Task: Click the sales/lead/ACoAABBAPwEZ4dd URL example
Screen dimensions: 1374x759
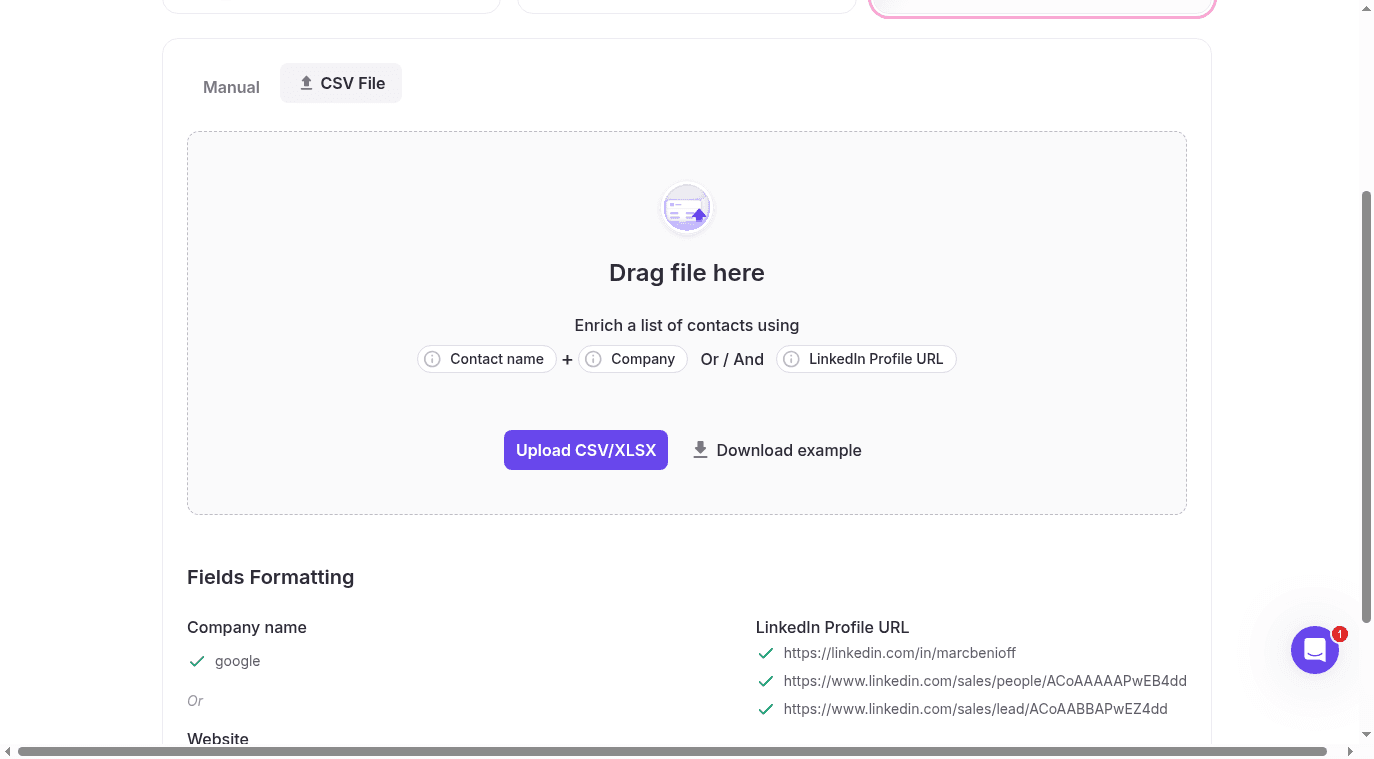Action: tap(976, 709)
